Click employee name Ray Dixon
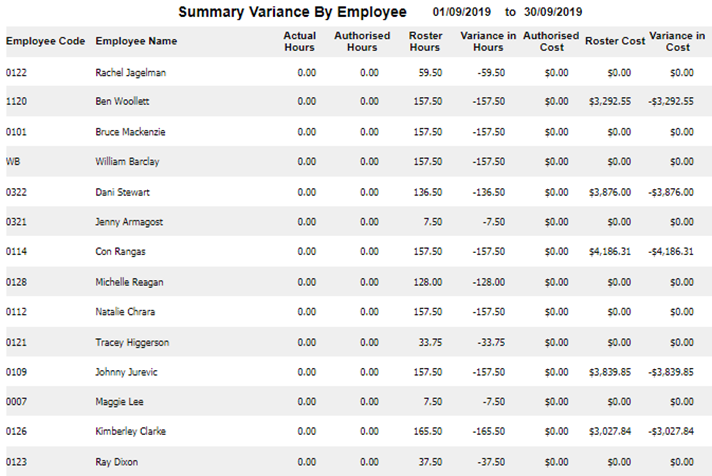The height and width of the screenshot is (476, 712). (x=117, y=462)
